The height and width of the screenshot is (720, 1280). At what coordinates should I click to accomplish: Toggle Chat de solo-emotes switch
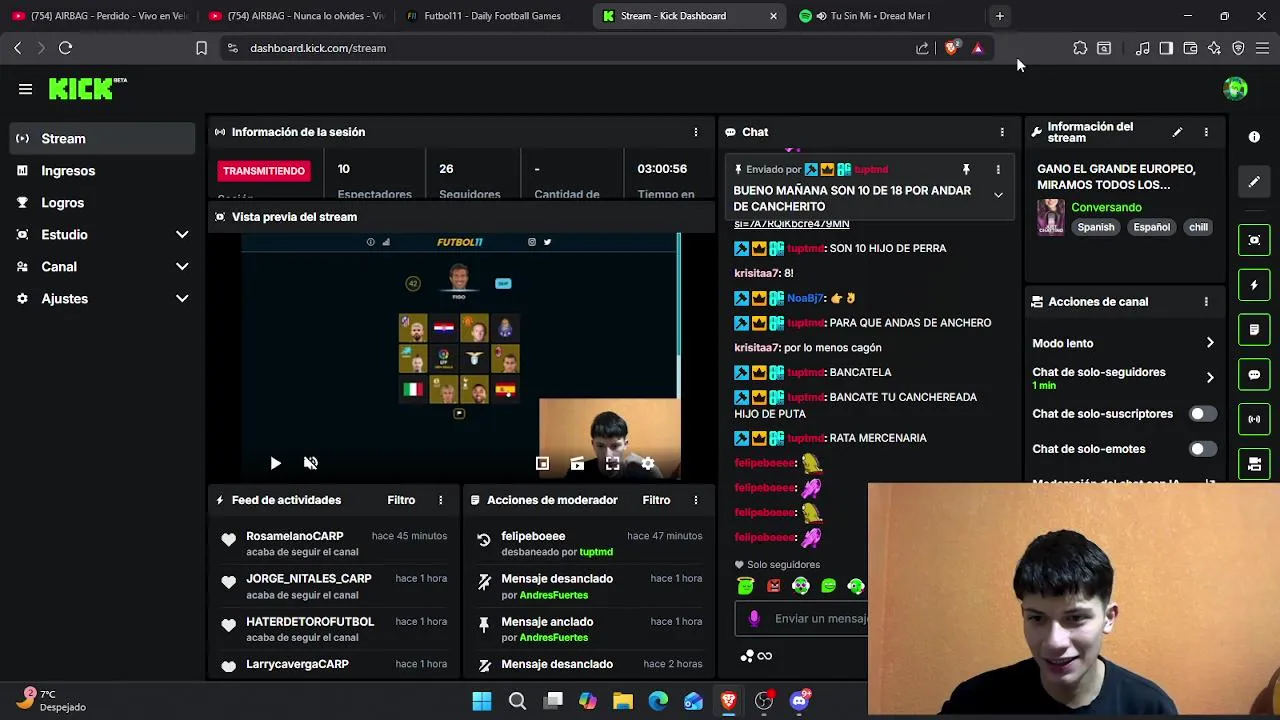1203,449
